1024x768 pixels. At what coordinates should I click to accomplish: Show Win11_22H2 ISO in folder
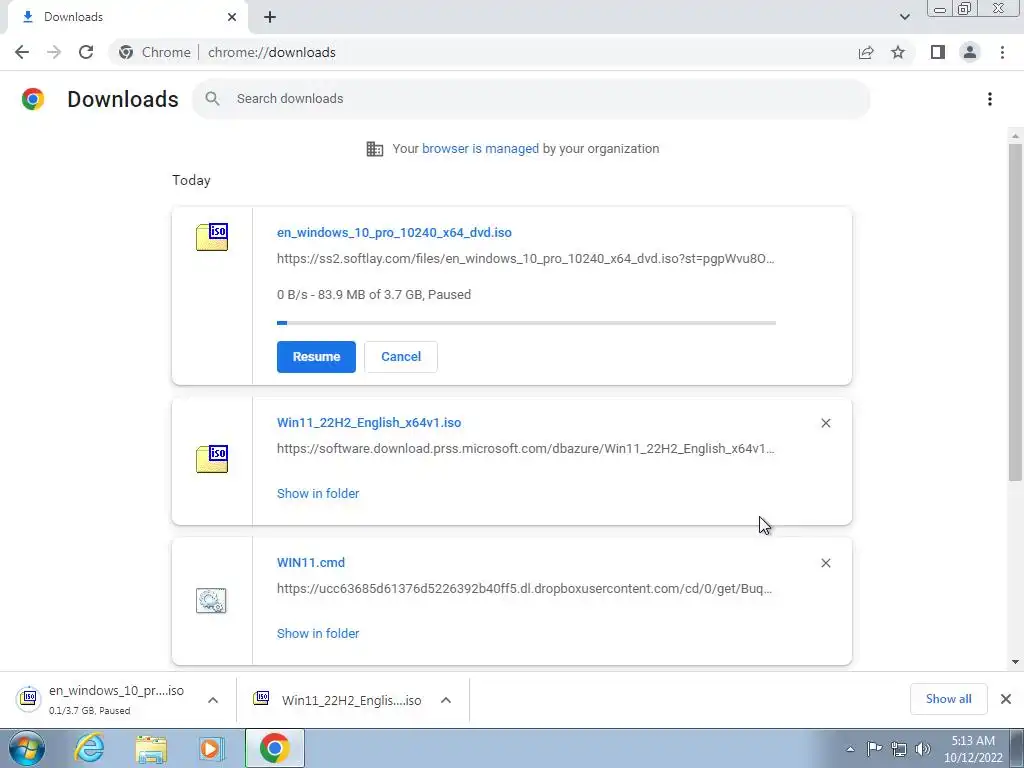[x=318, y=494]
